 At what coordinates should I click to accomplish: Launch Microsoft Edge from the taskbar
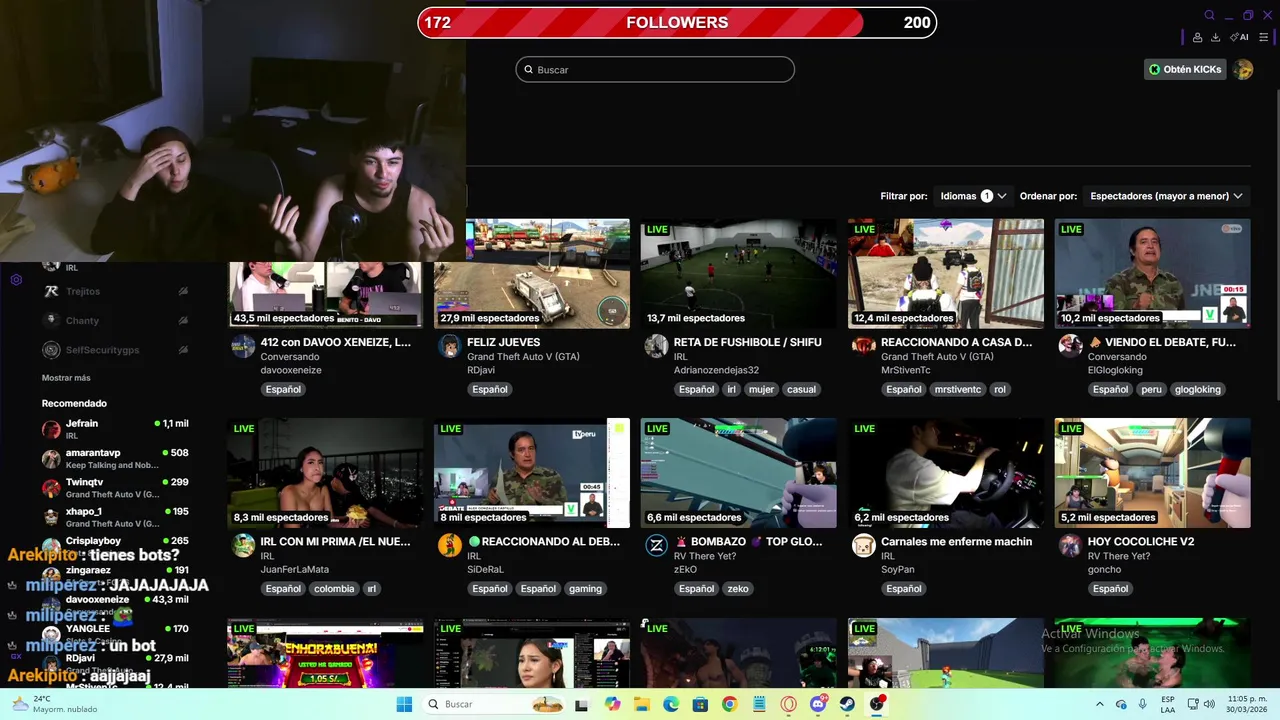pyautogui.click(x=671, y=704)
